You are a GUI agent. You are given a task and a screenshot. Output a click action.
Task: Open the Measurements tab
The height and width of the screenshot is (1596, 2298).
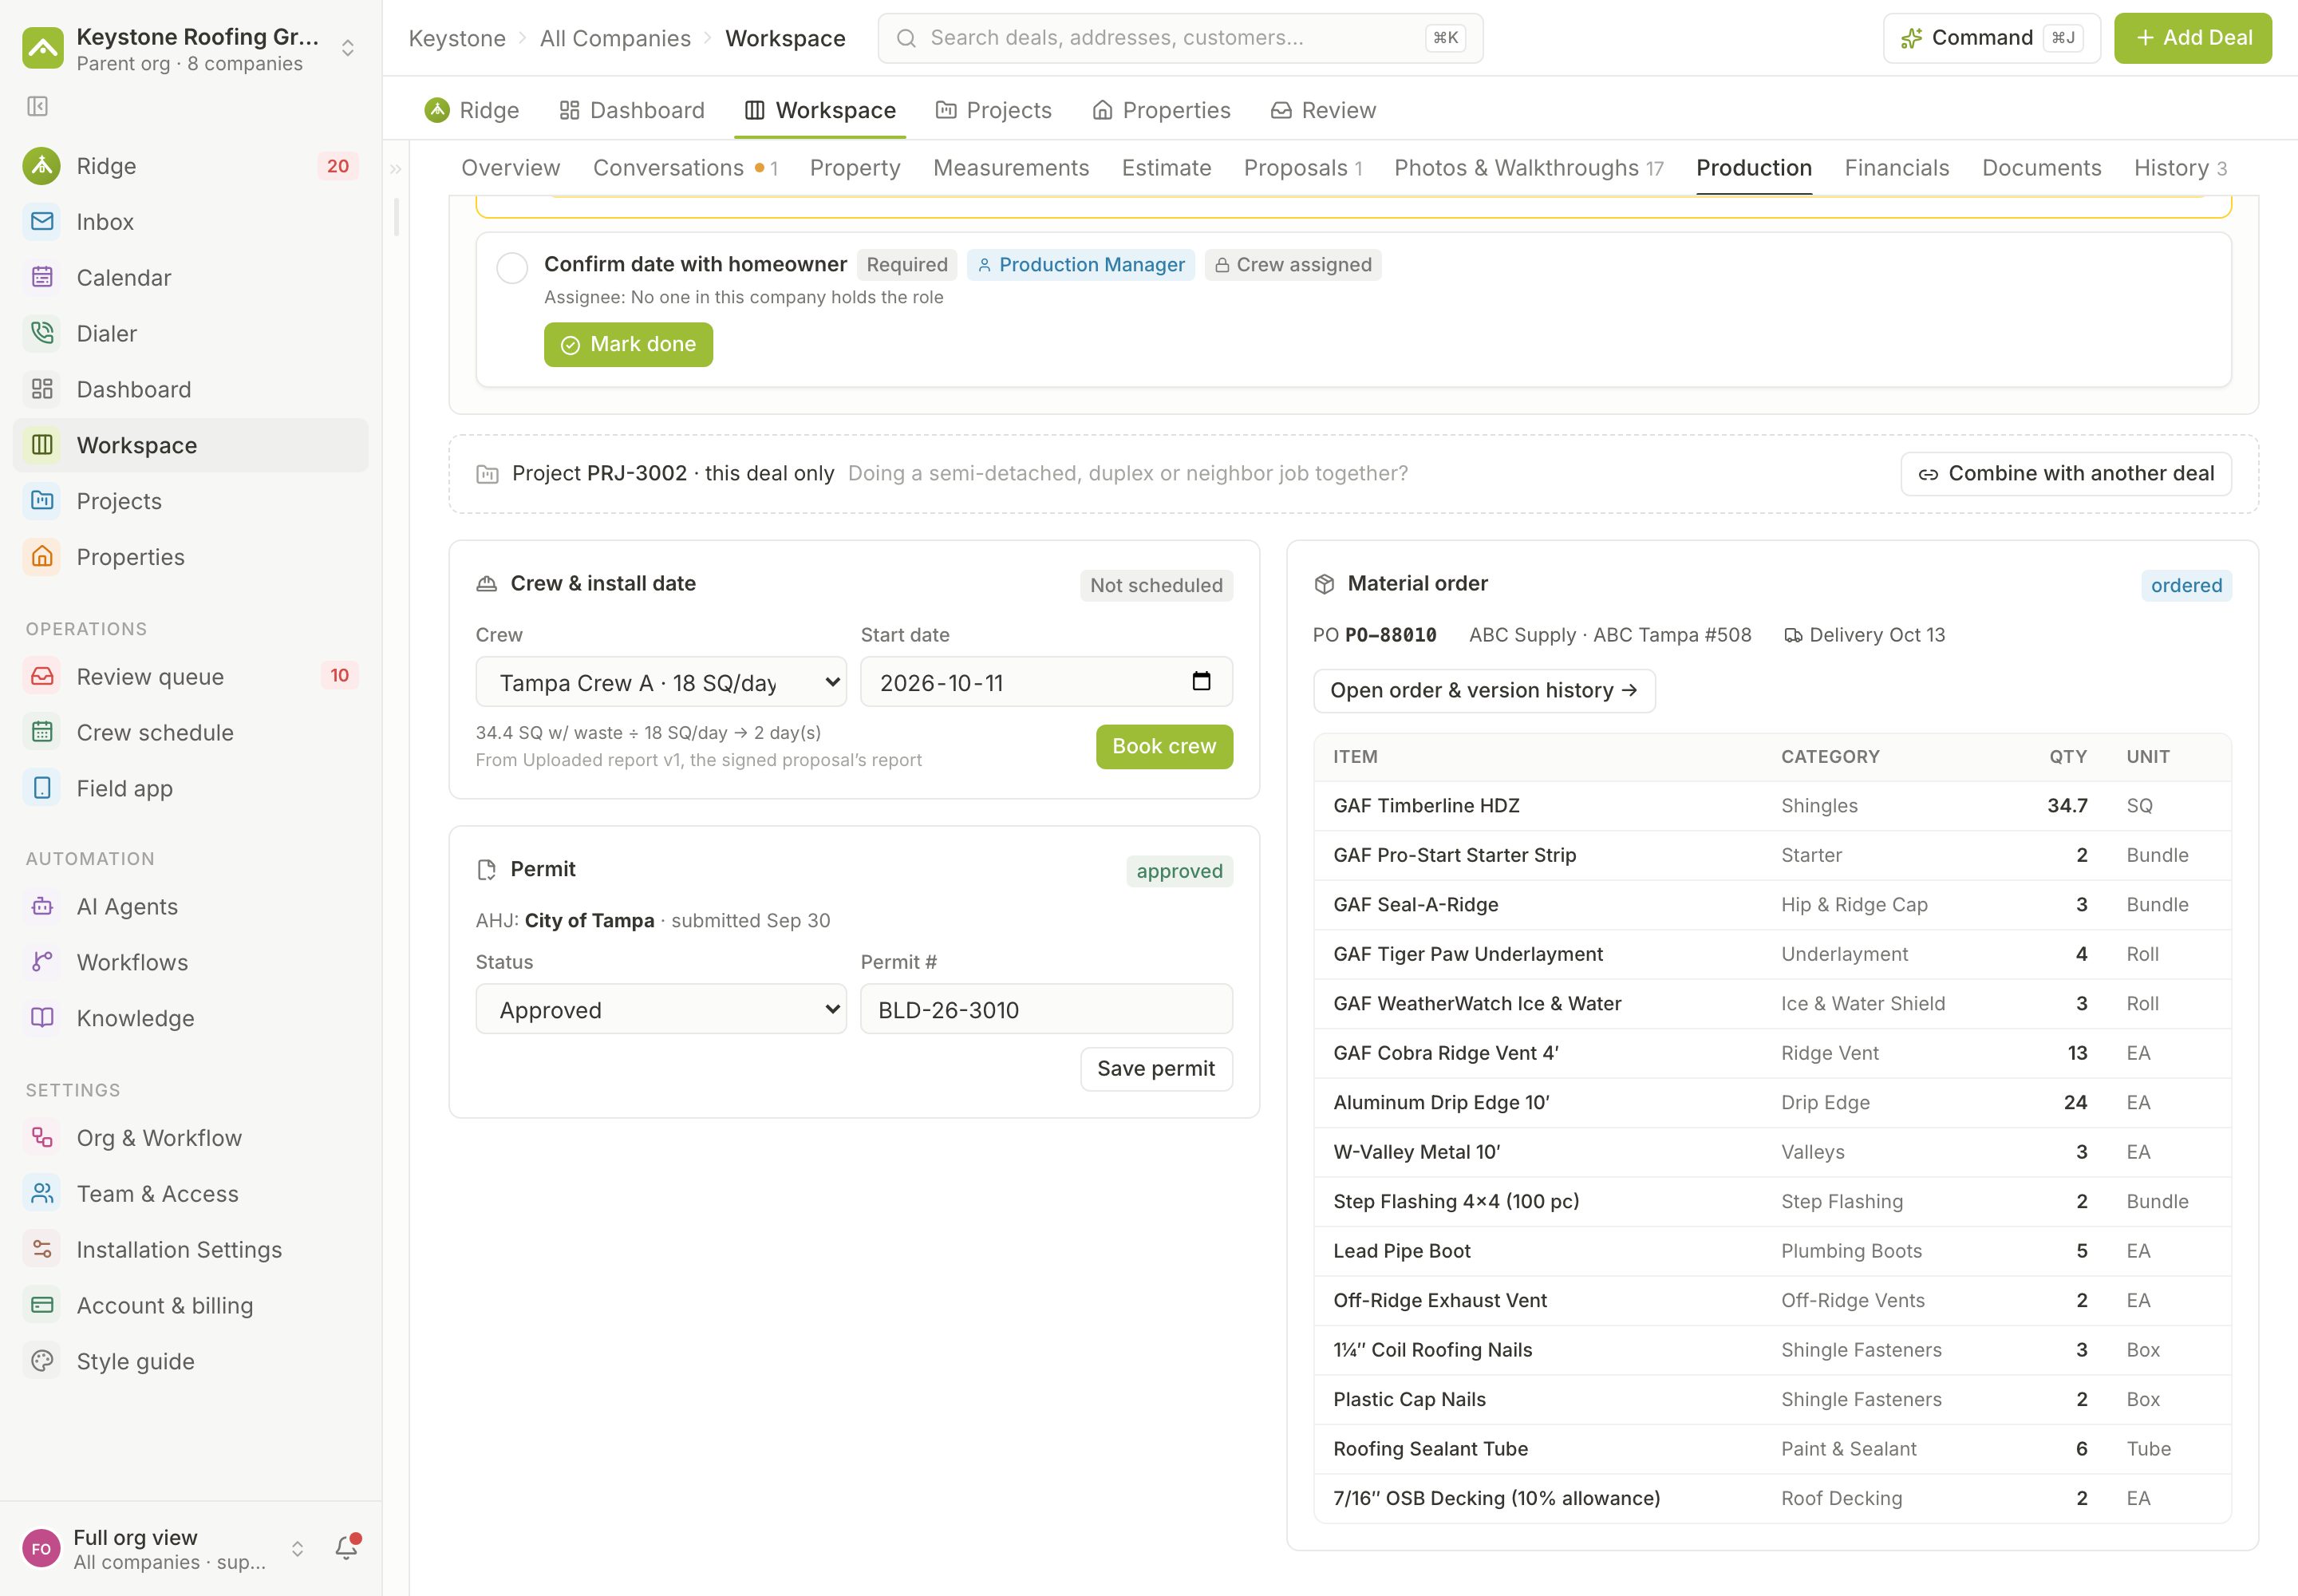[x=1011, y=168]
